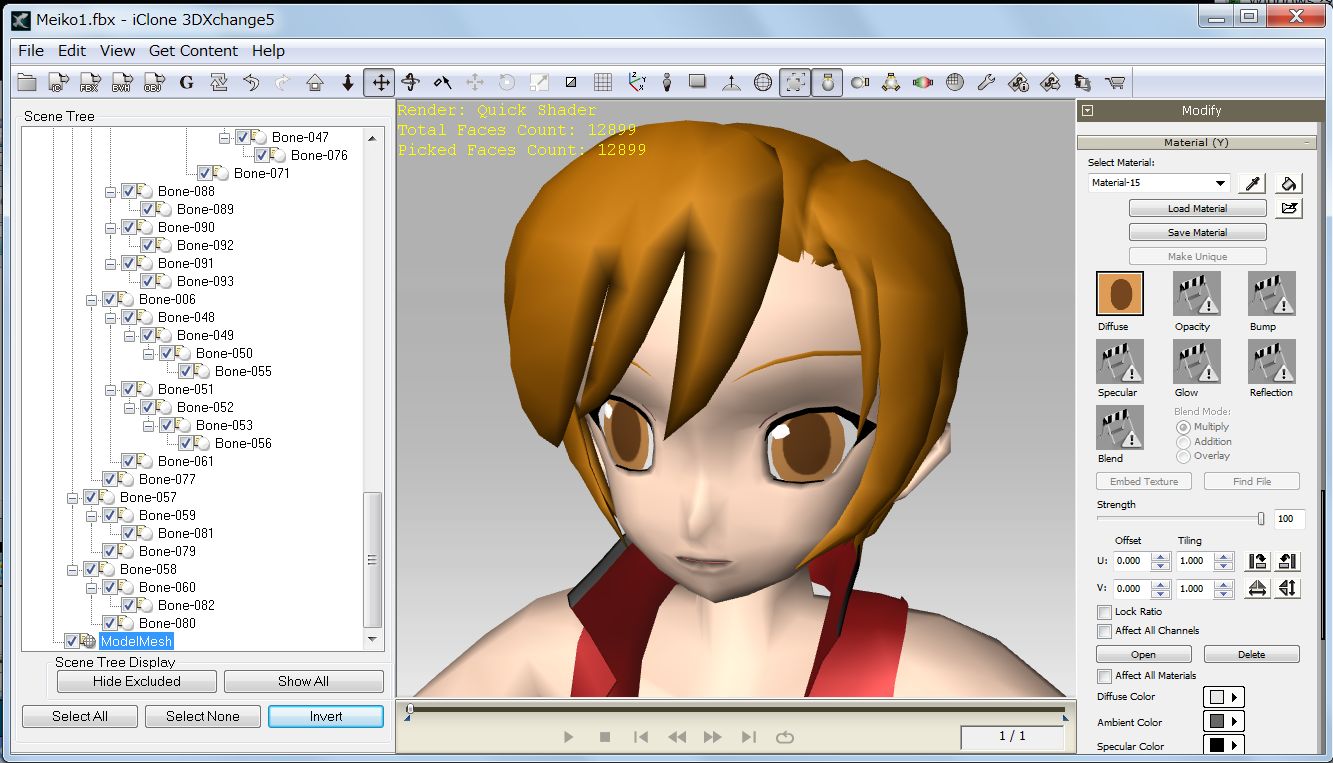Collapse the Bone-006 tree node
1333x763 pixels.
click(92, 299)
